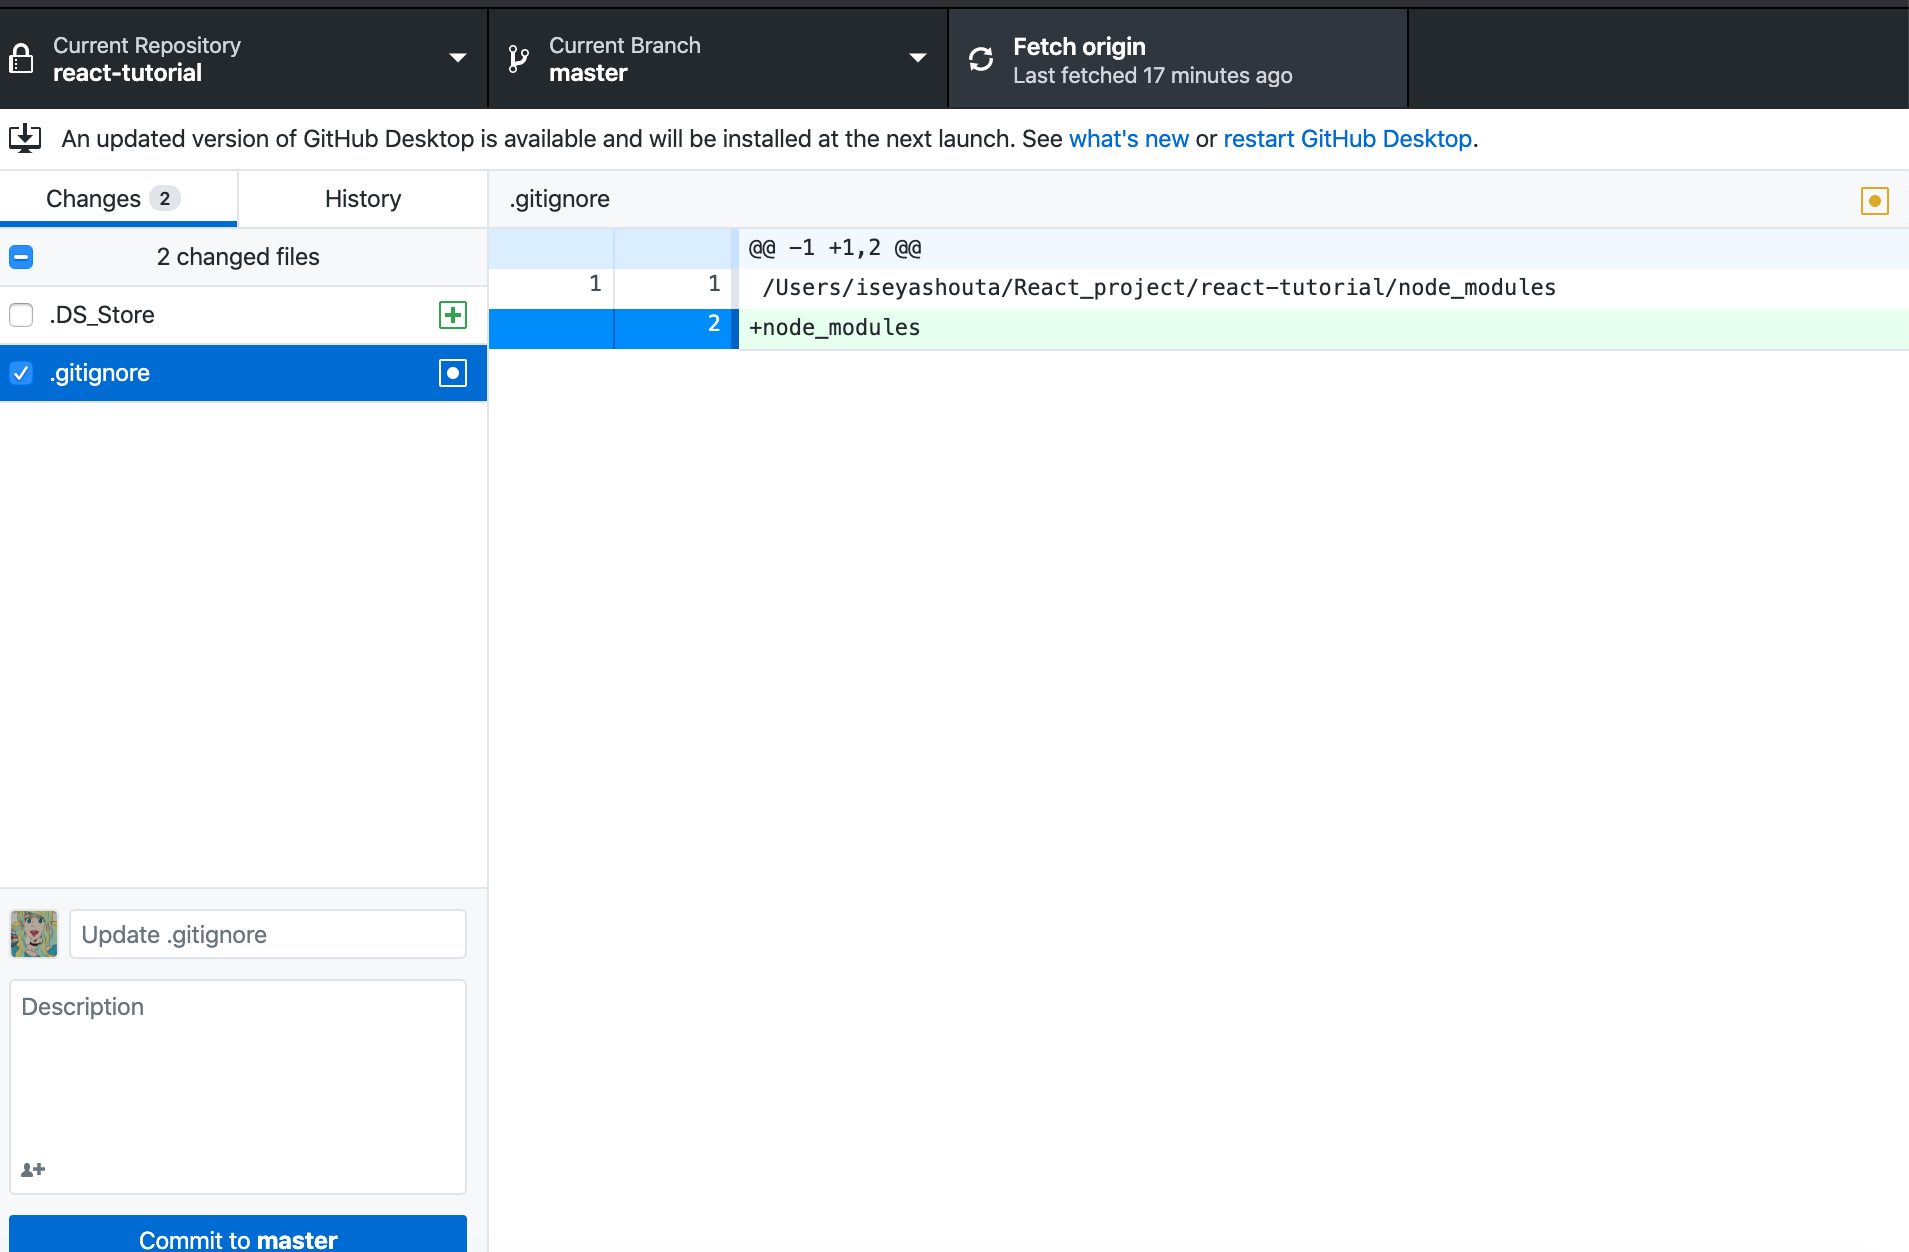Viewport: 1909px width, 1252px height.
Task: Focus the Description text area
Action: 238,1087
